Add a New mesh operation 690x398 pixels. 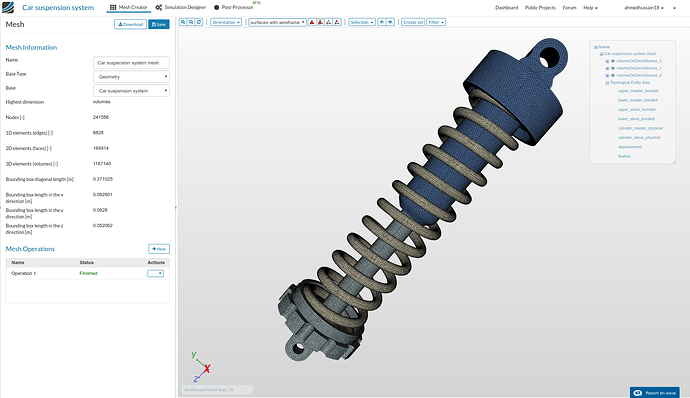click(159, 249)
